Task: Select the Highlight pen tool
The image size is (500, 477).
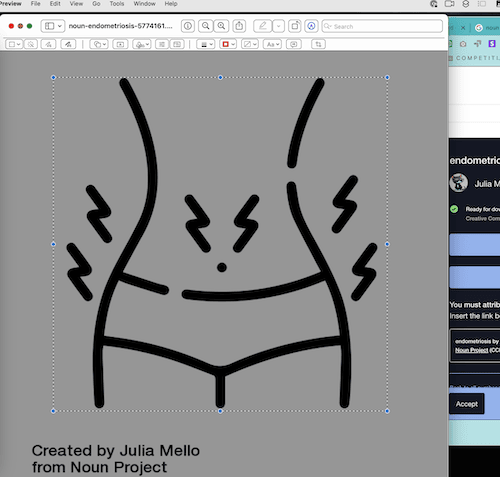Action: click(263, 26)
